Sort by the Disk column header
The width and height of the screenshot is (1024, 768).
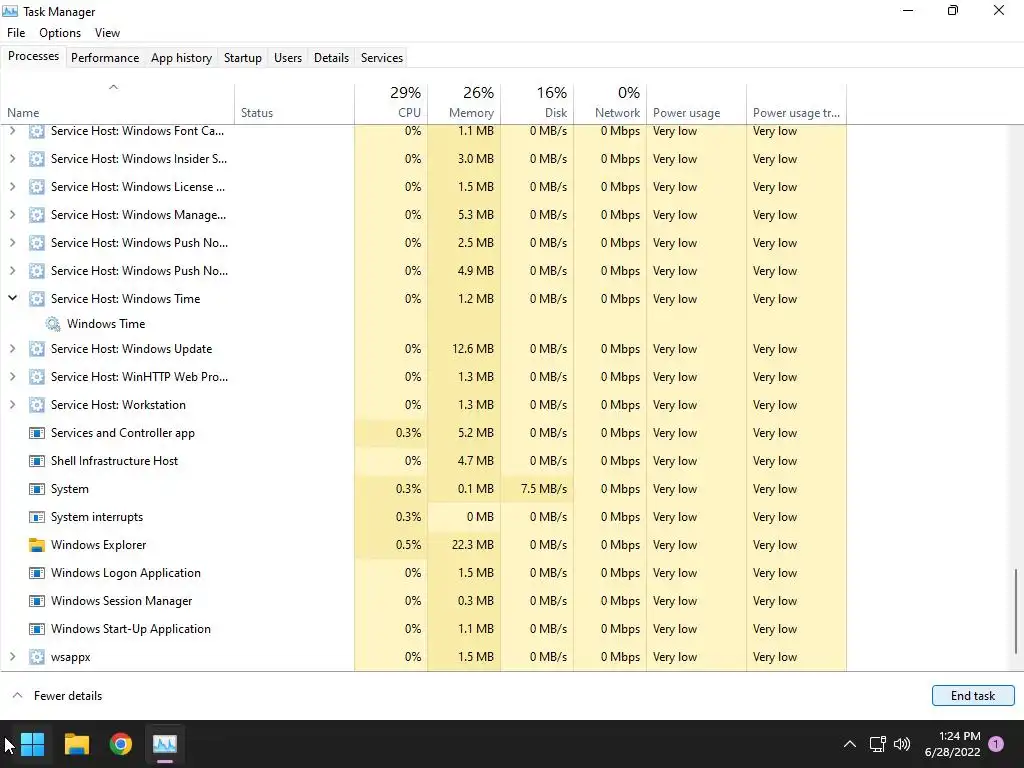tap(537, 104)
